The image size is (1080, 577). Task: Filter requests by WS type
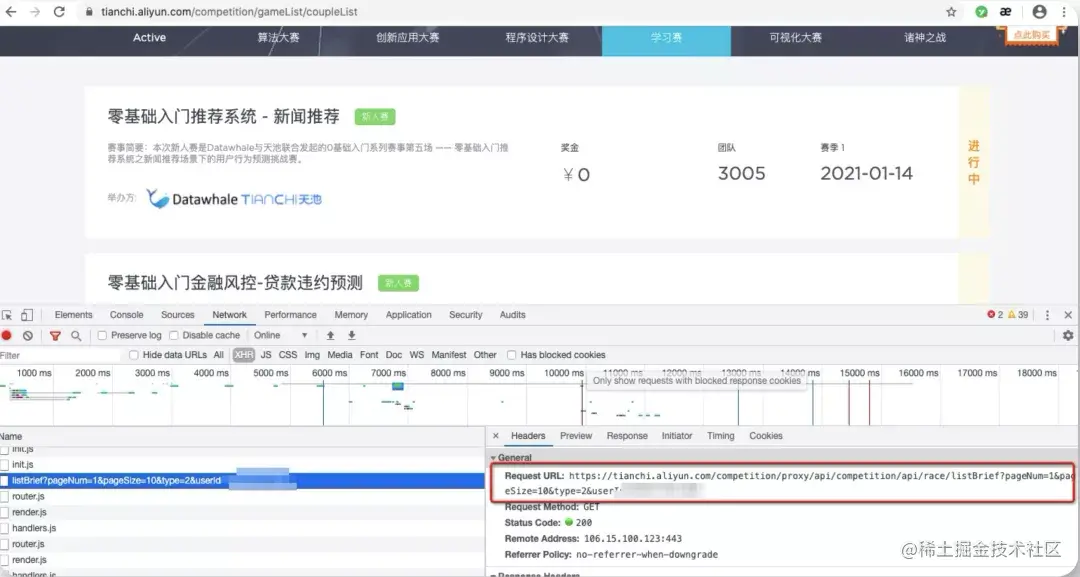417,355
